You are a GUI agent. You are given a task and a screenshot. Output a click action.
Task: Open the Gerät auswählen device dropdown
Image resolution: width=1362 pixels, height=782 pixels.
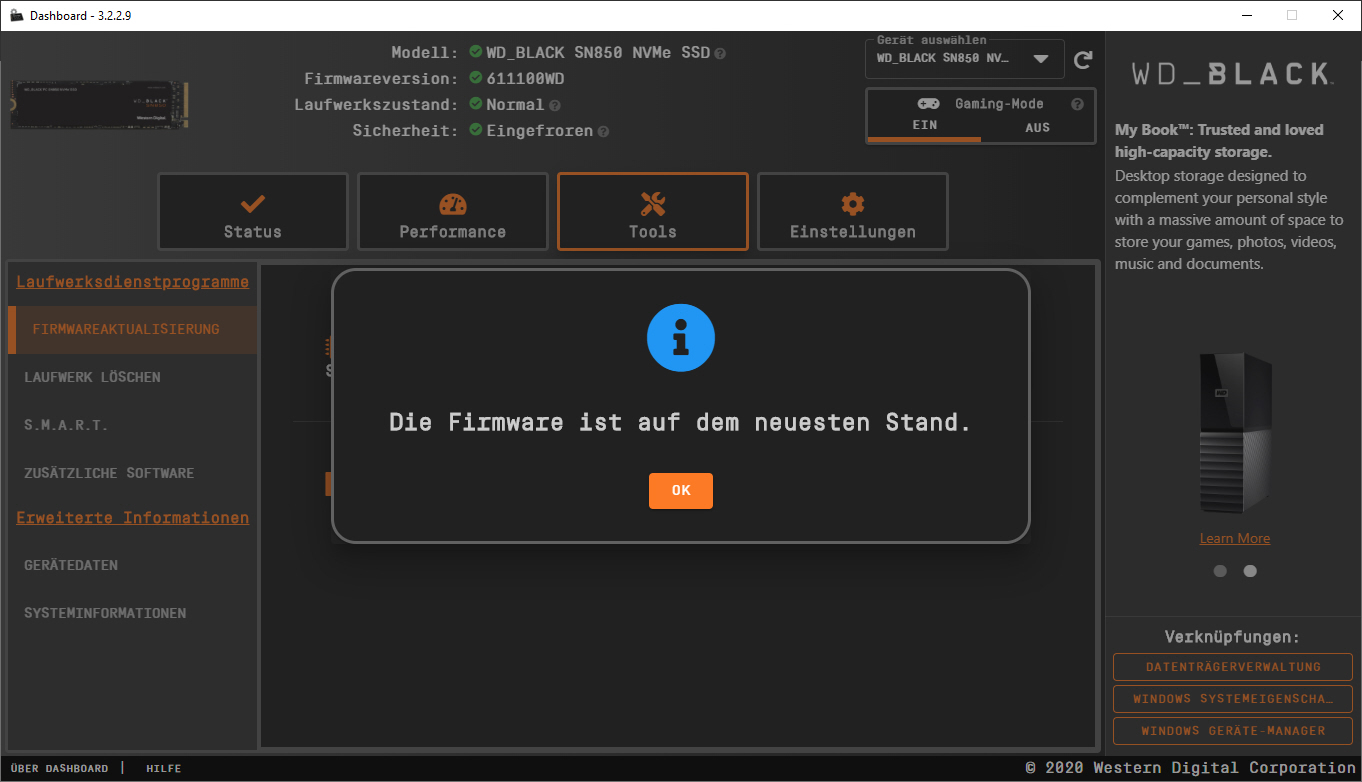965,58
